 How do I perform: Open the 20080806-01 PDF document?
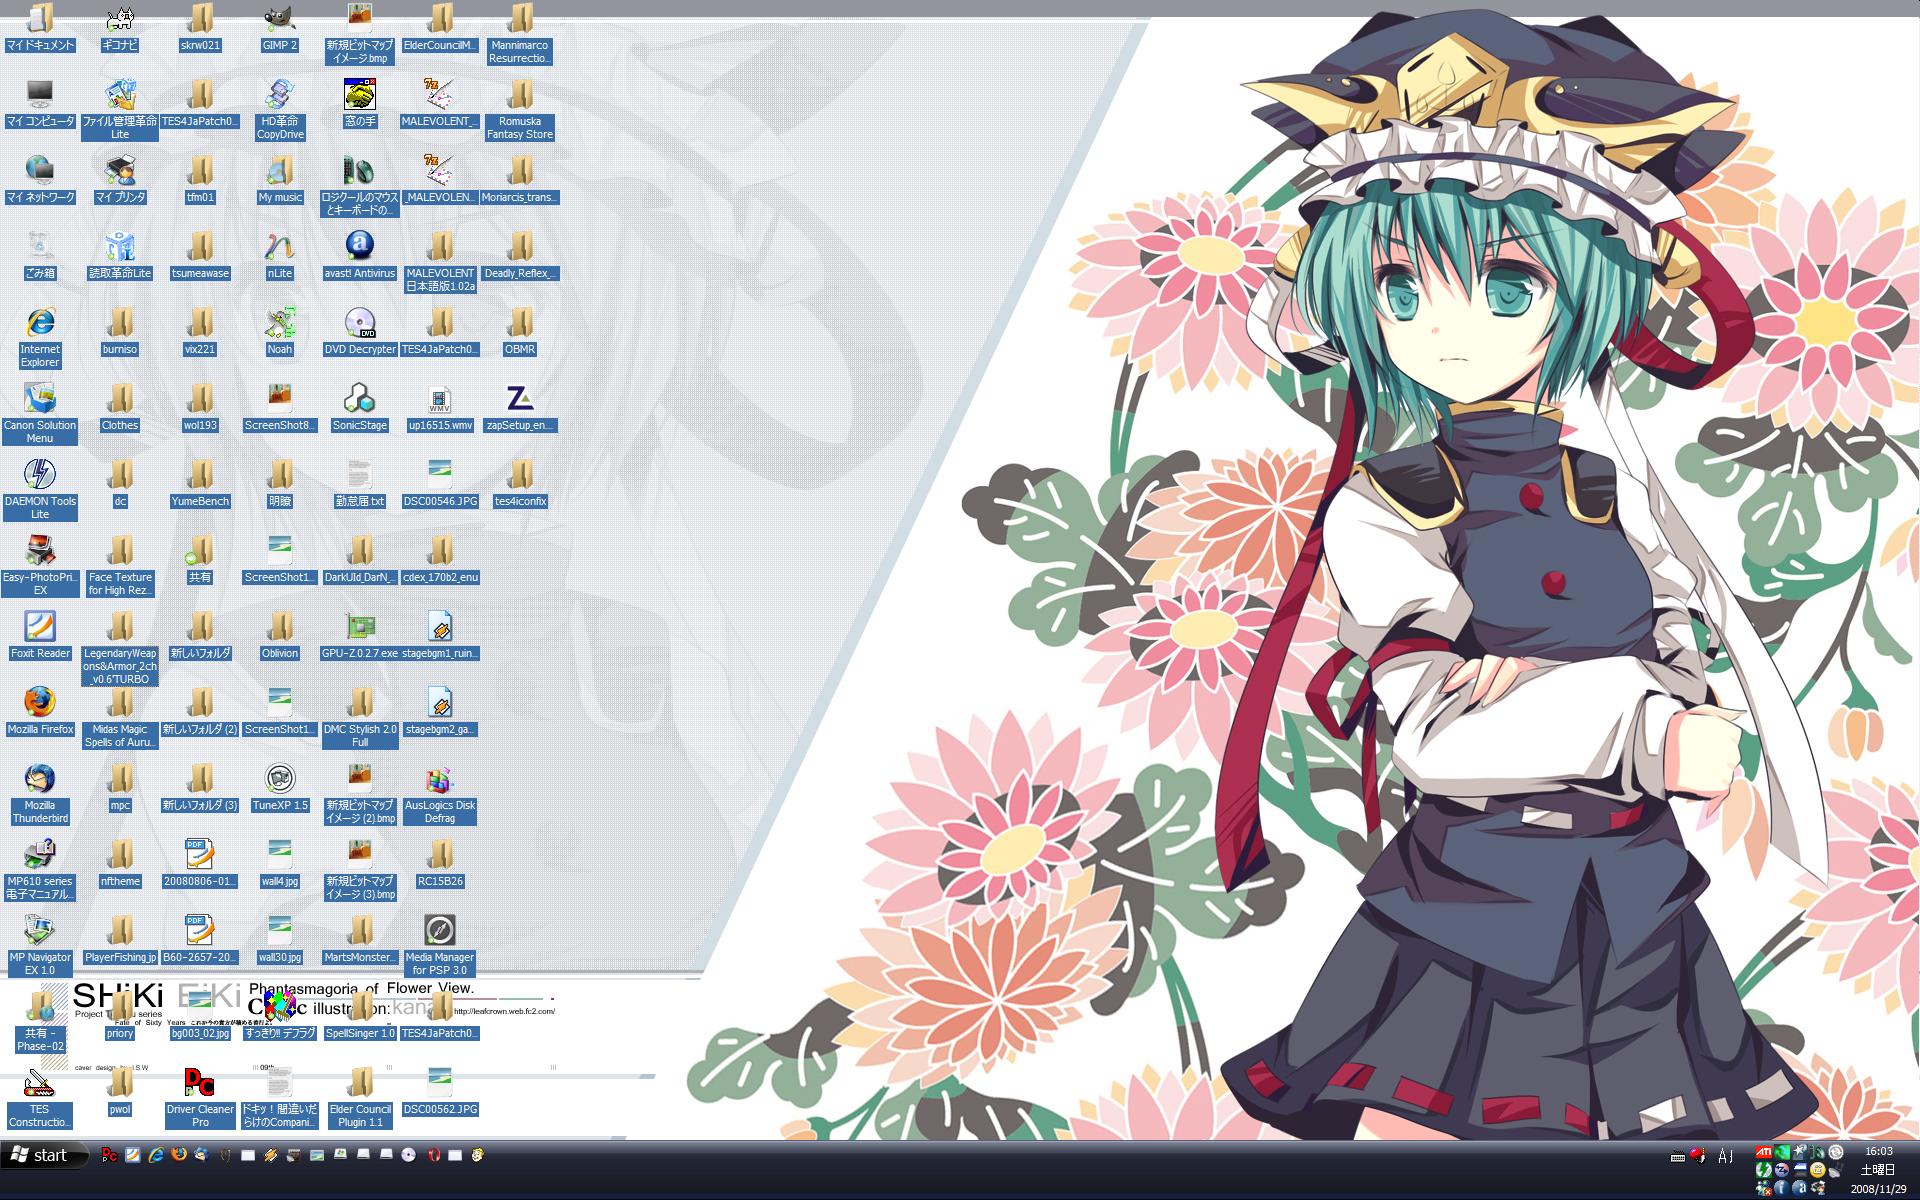(x=200, y=863)
